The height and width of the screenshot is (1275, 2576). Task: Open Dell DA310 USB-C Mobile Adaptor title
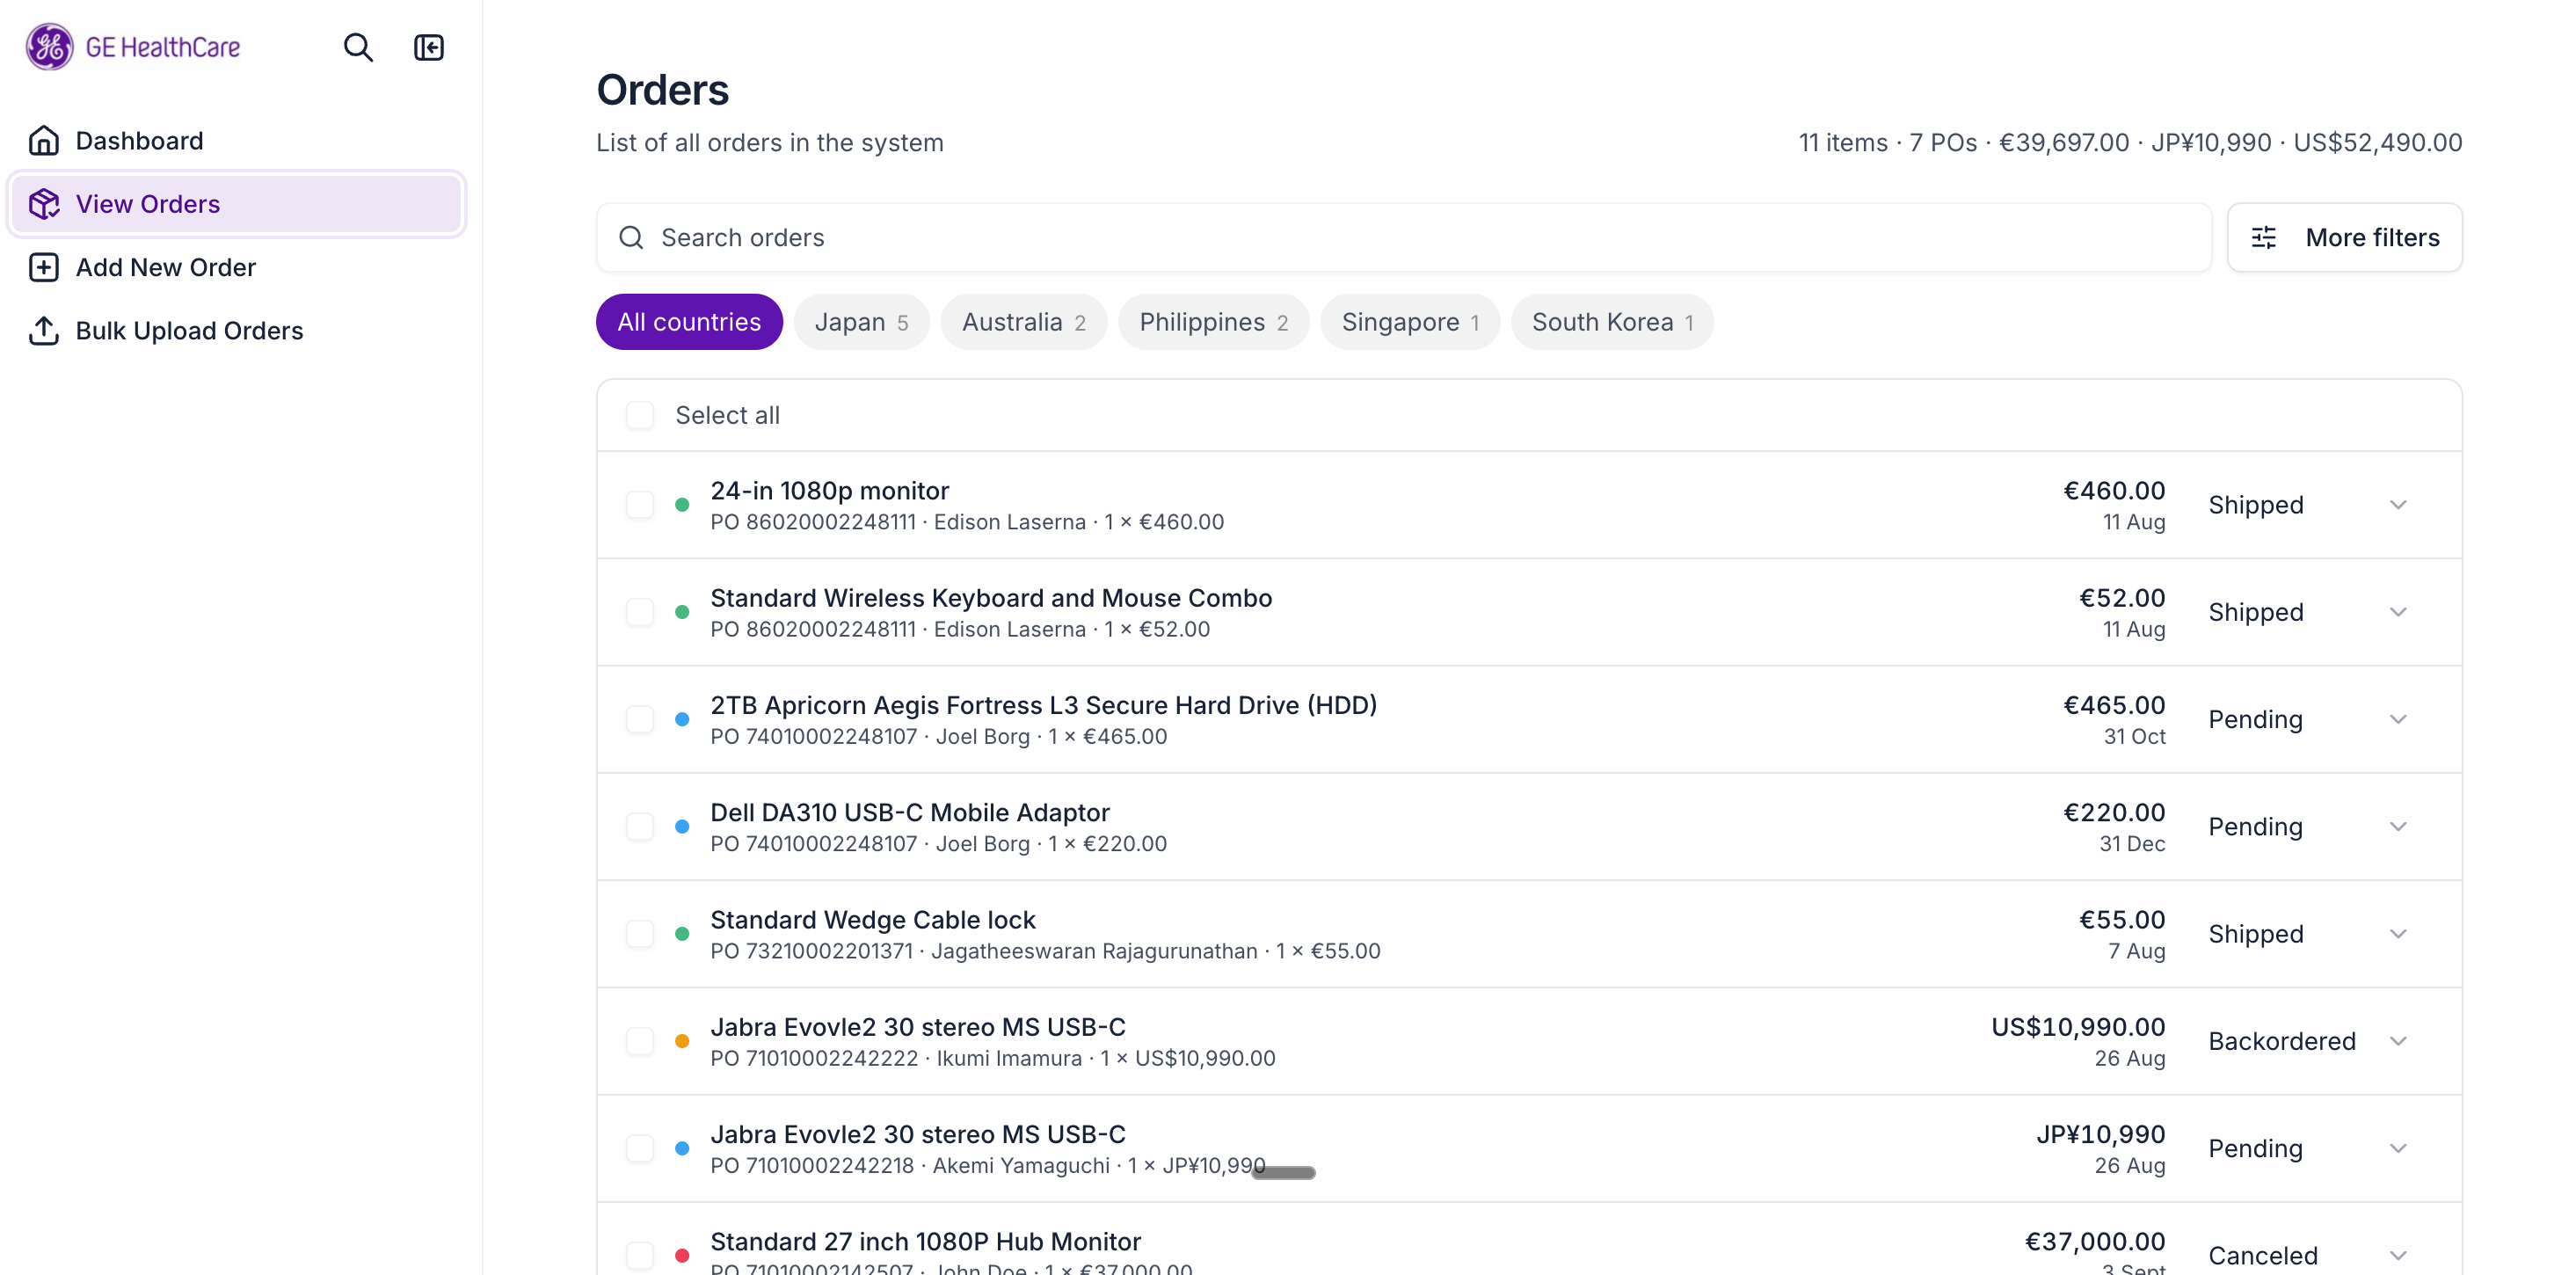(910, 813)
